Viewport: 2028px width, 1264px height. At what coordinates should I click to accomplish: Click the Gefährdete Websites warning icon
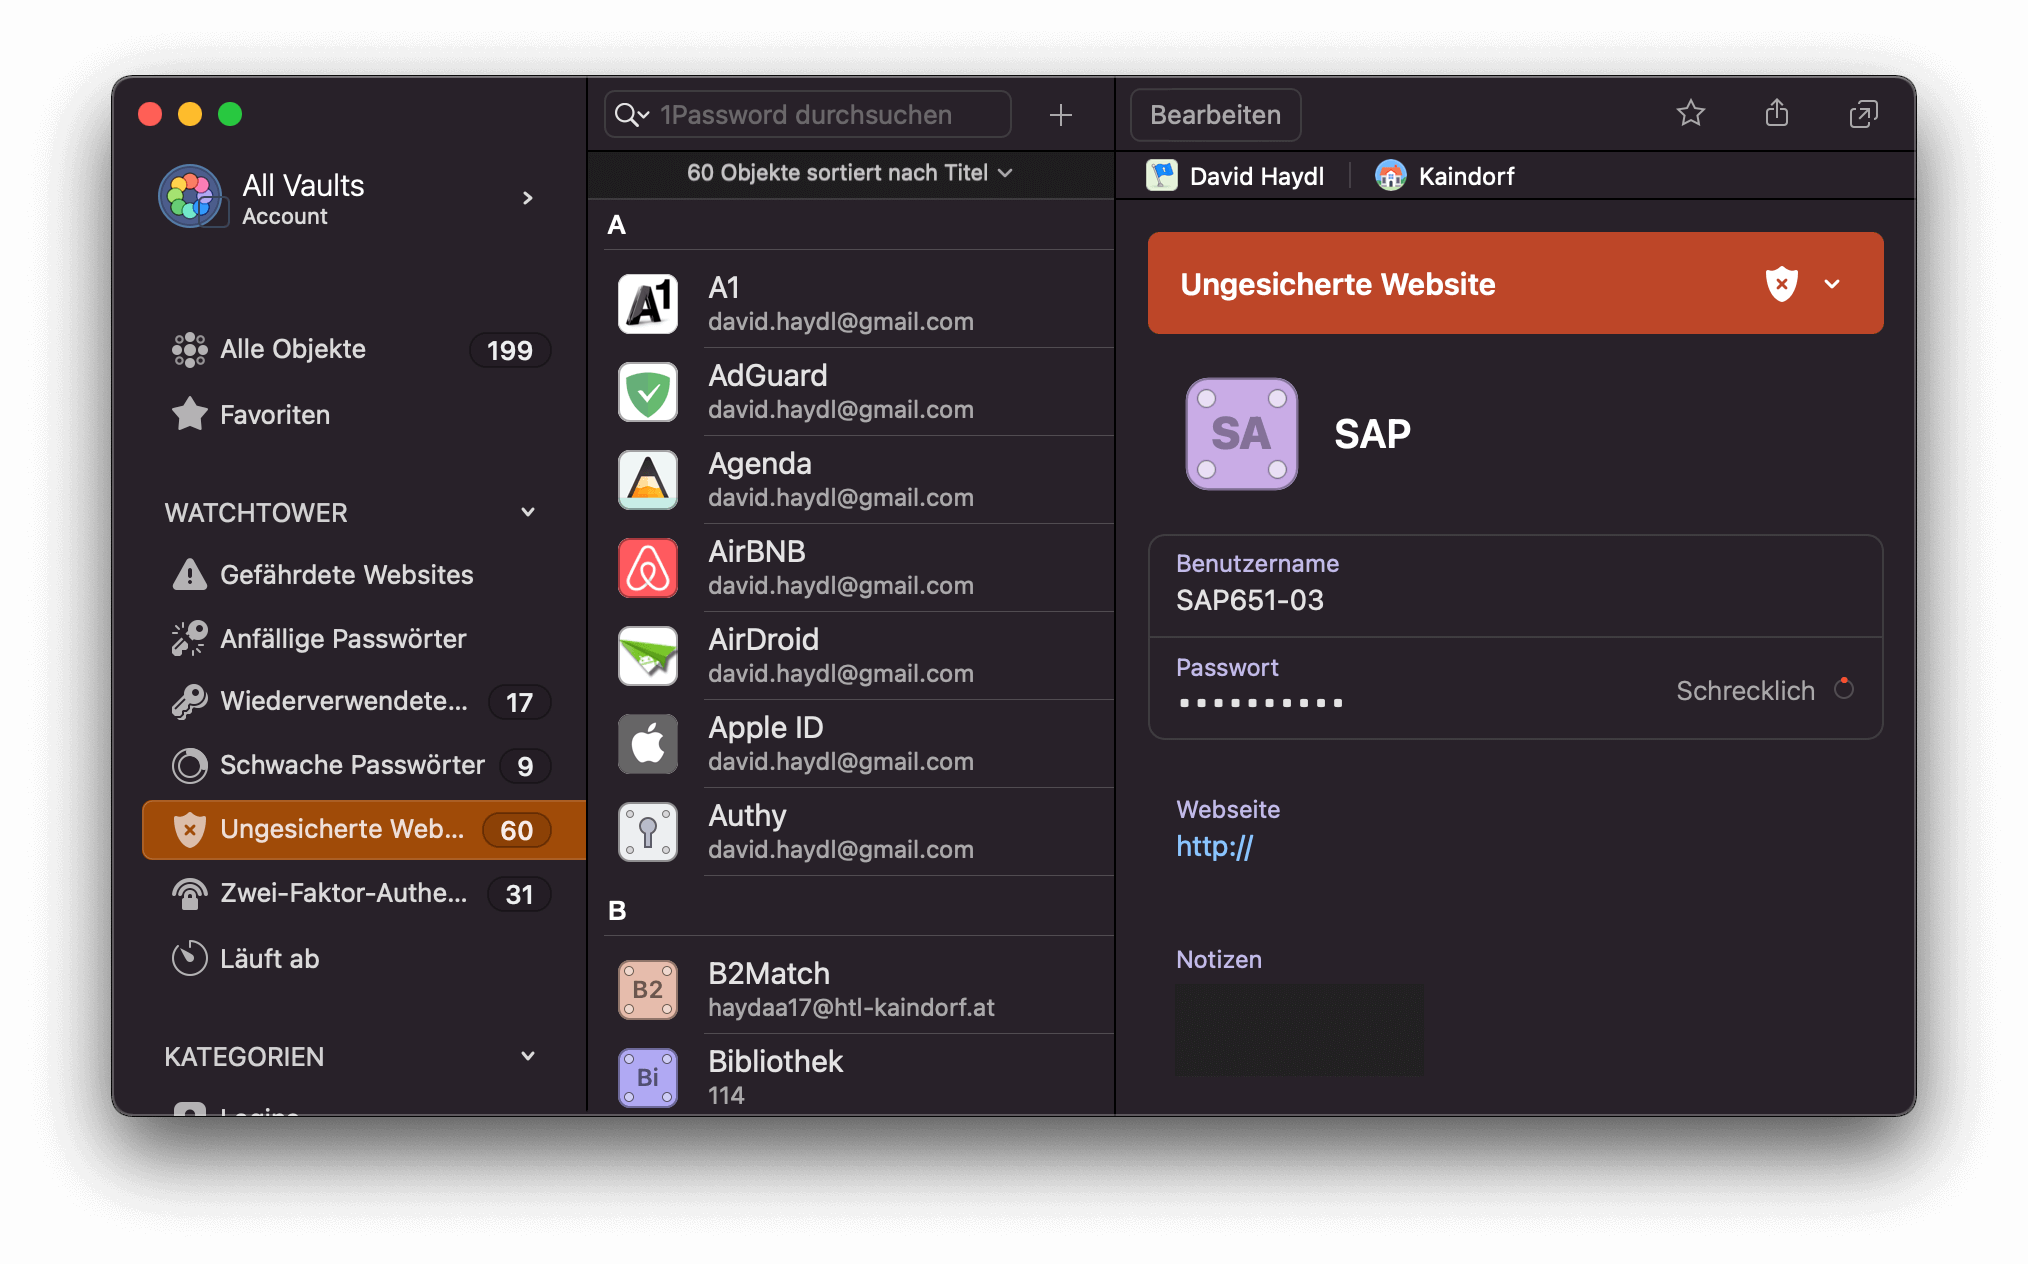189,575
